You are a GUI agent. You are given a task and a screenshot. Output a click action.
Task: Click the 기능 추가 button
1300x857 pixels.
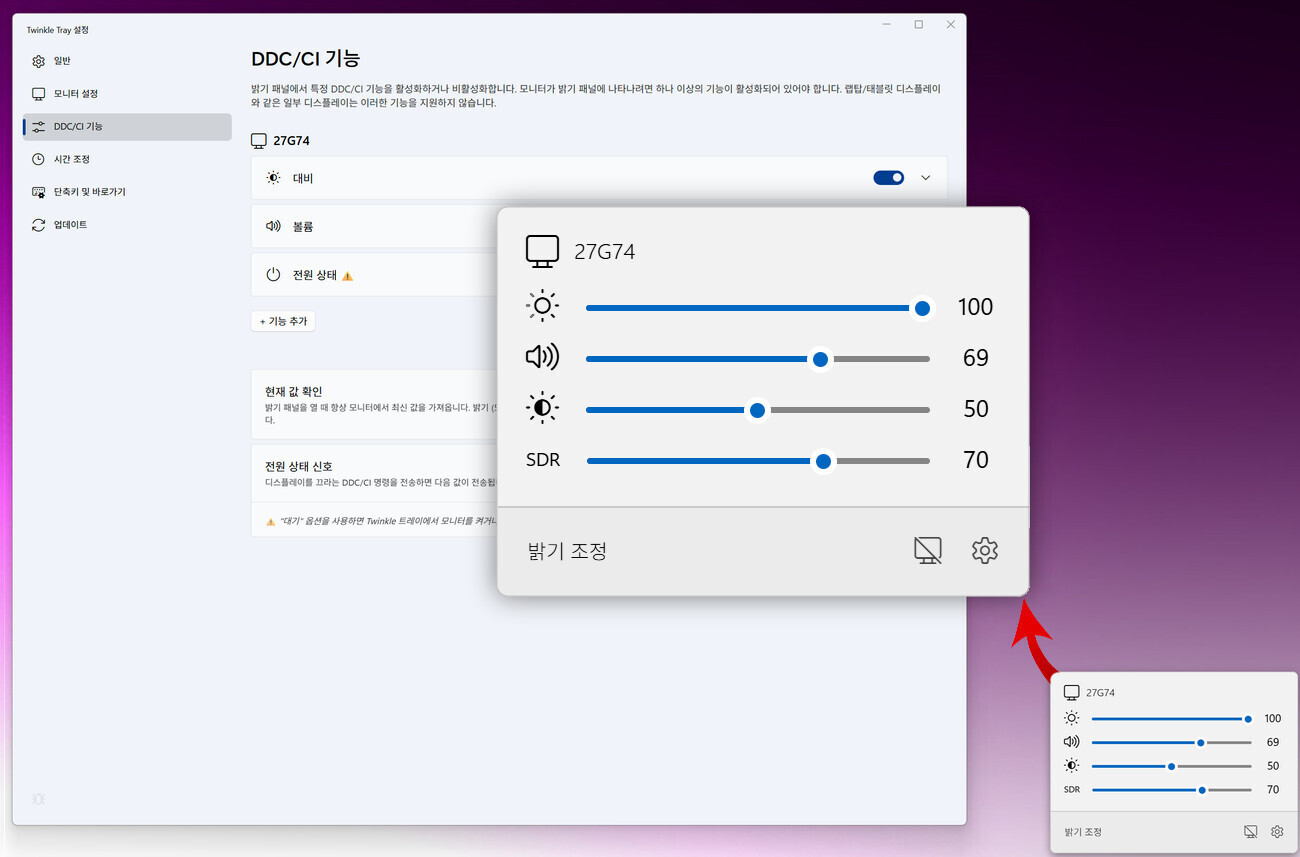click(283, 320)
